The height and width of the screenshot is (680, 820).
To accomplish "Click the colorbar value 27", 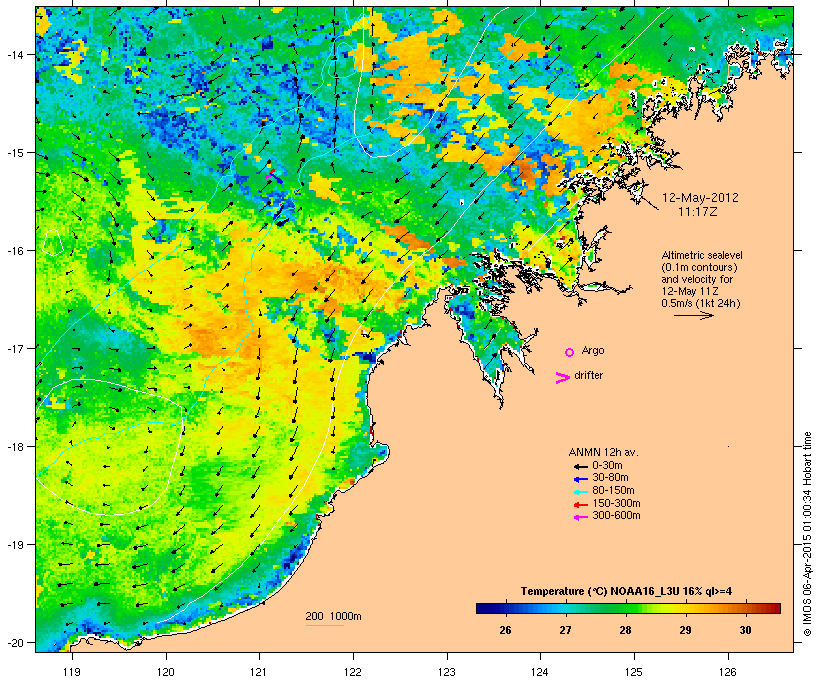I will (565, 630).
